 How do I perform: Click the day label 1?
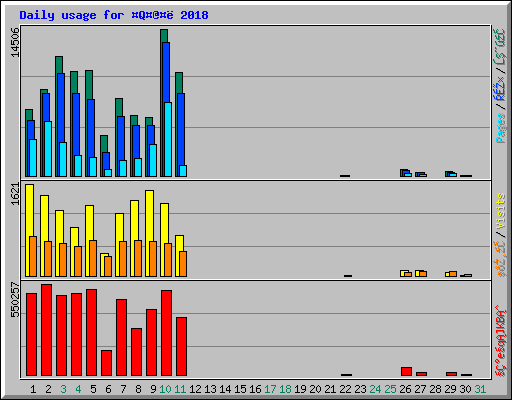click(x=33, y=389)
